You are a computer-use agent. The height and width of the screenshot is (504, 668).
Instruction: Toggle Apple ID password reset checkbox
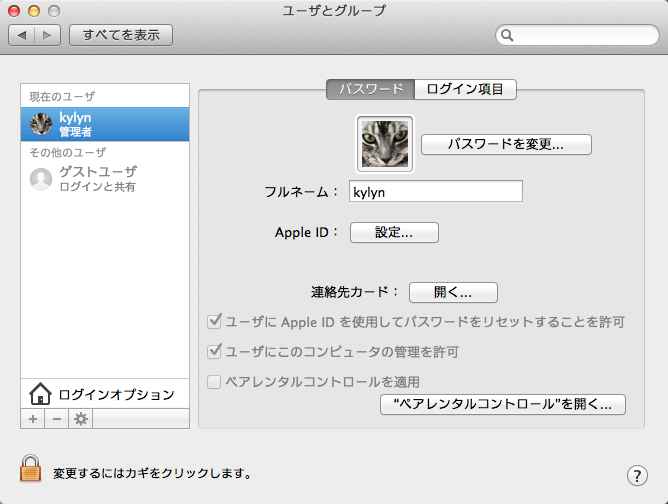click(x=213, y=322)
